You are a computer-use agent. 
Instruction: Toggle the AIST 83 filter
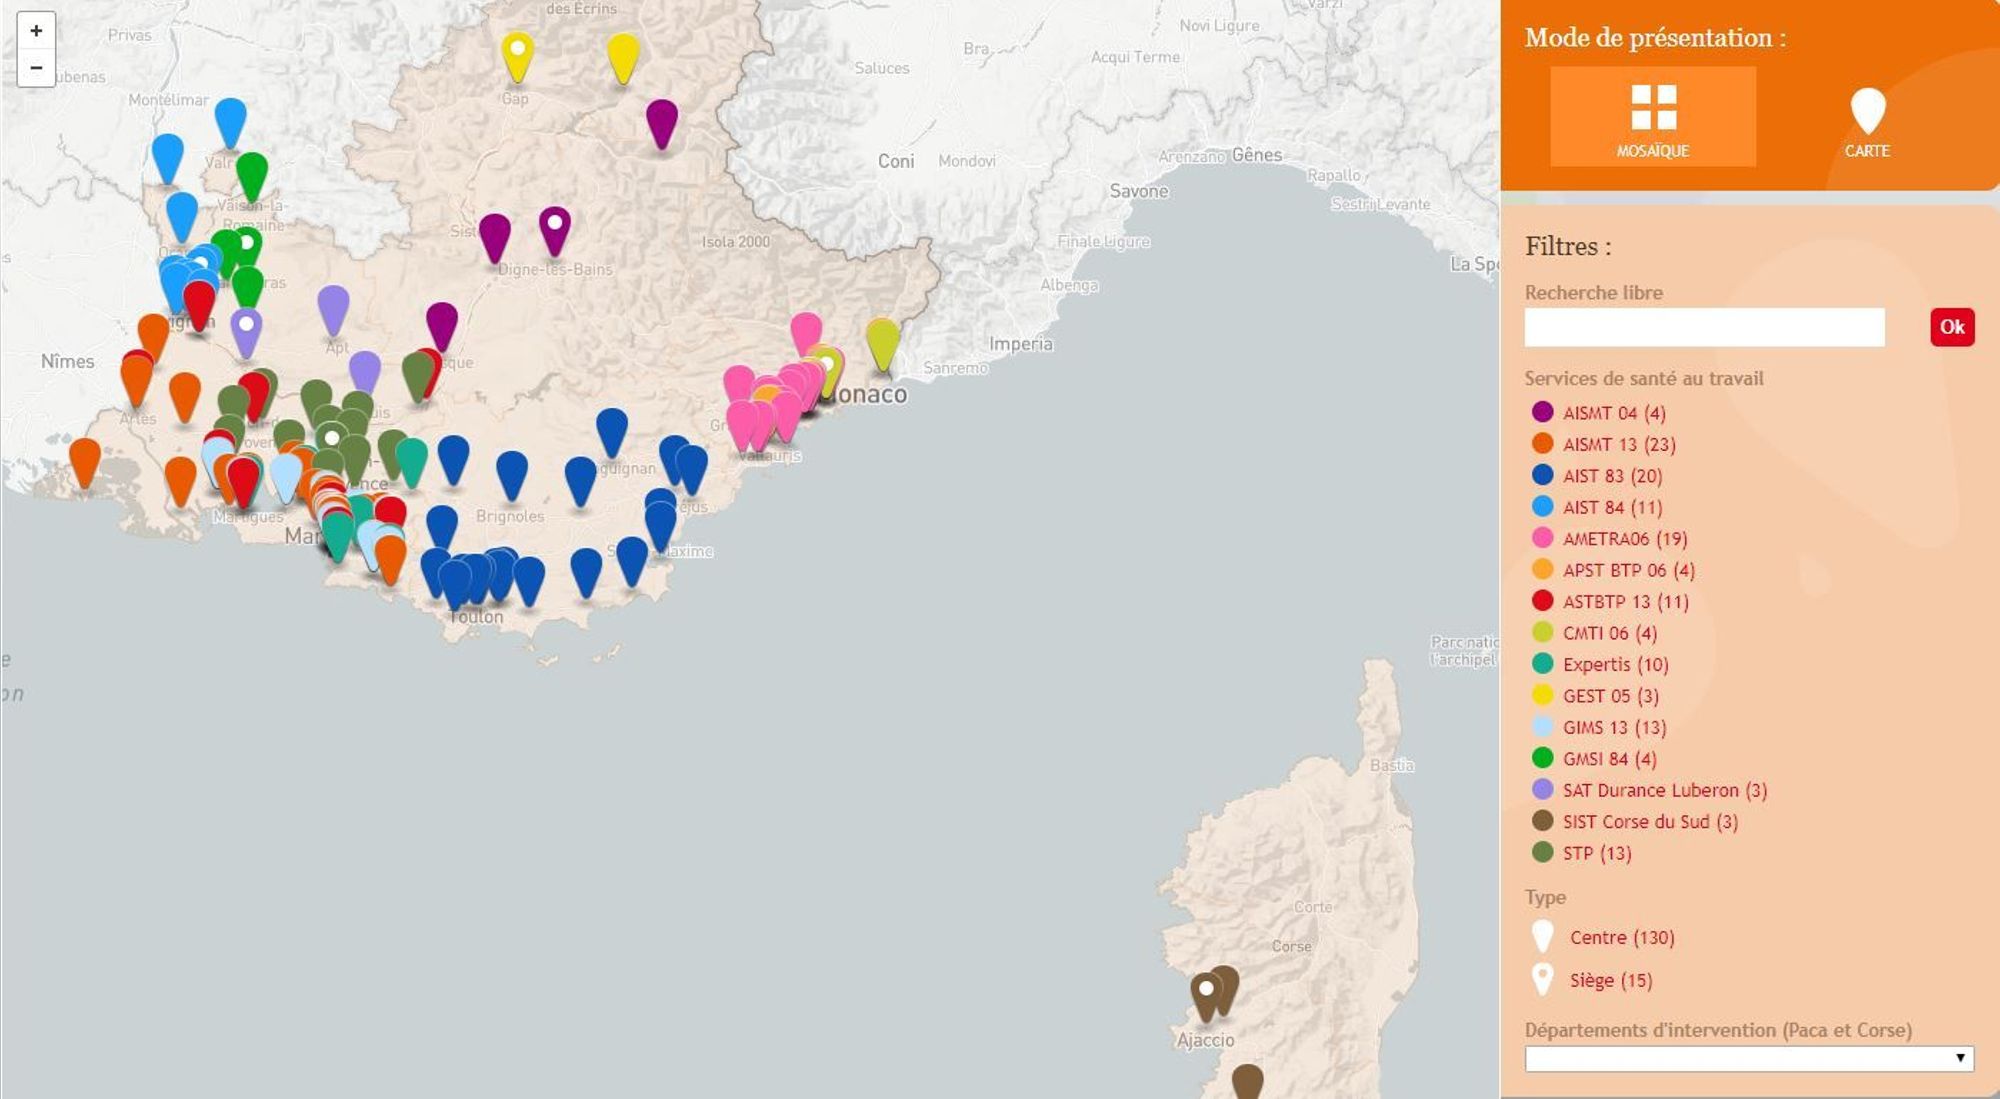point(1611,476)
